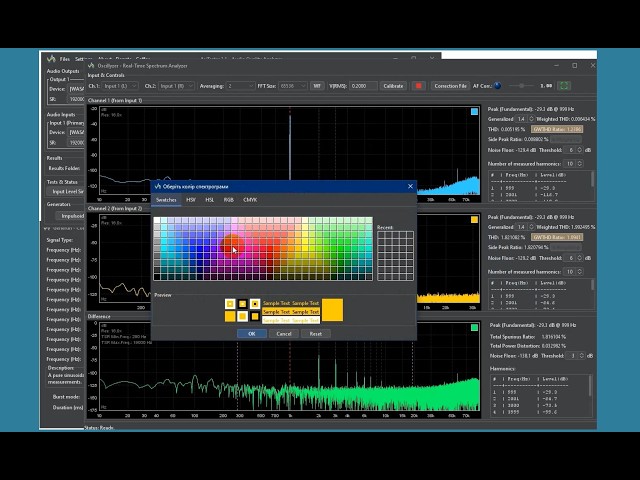Close the spectrogram color picker dialog
This screenshot has height=480, width=640.
pyautogui.click(x=410, y=187)
